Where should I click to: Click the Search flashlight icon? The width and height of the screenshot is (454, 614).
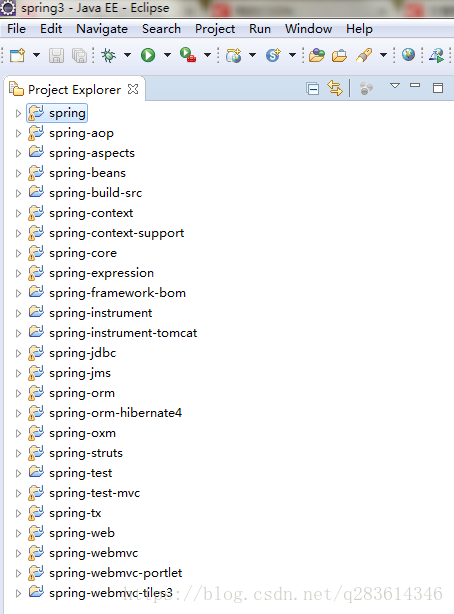pyautogui.click(x=364, y=55)
